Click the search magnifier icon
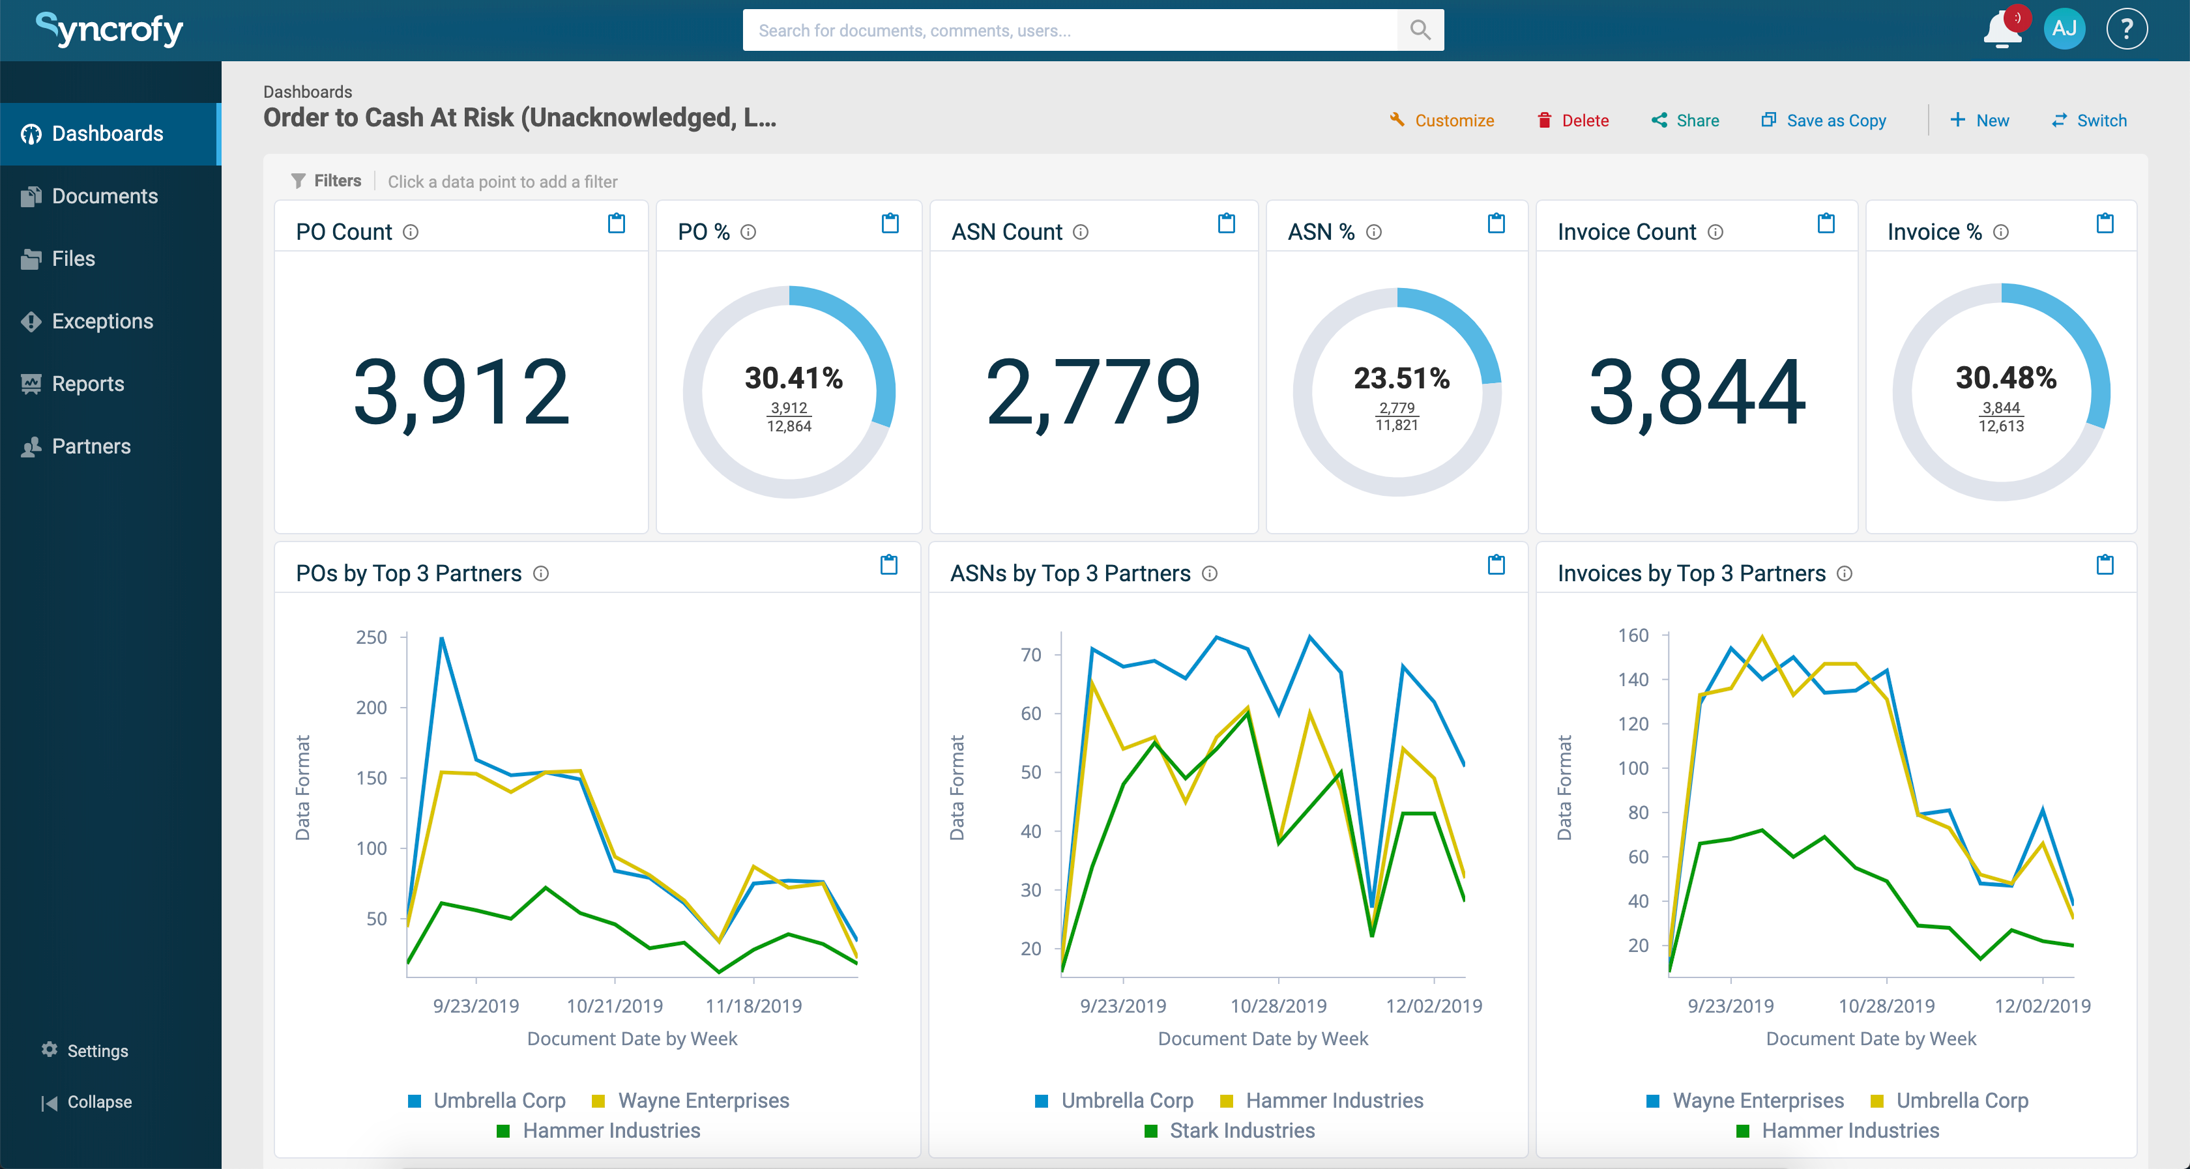The image size is (2190, 1169). point(1419,30)
